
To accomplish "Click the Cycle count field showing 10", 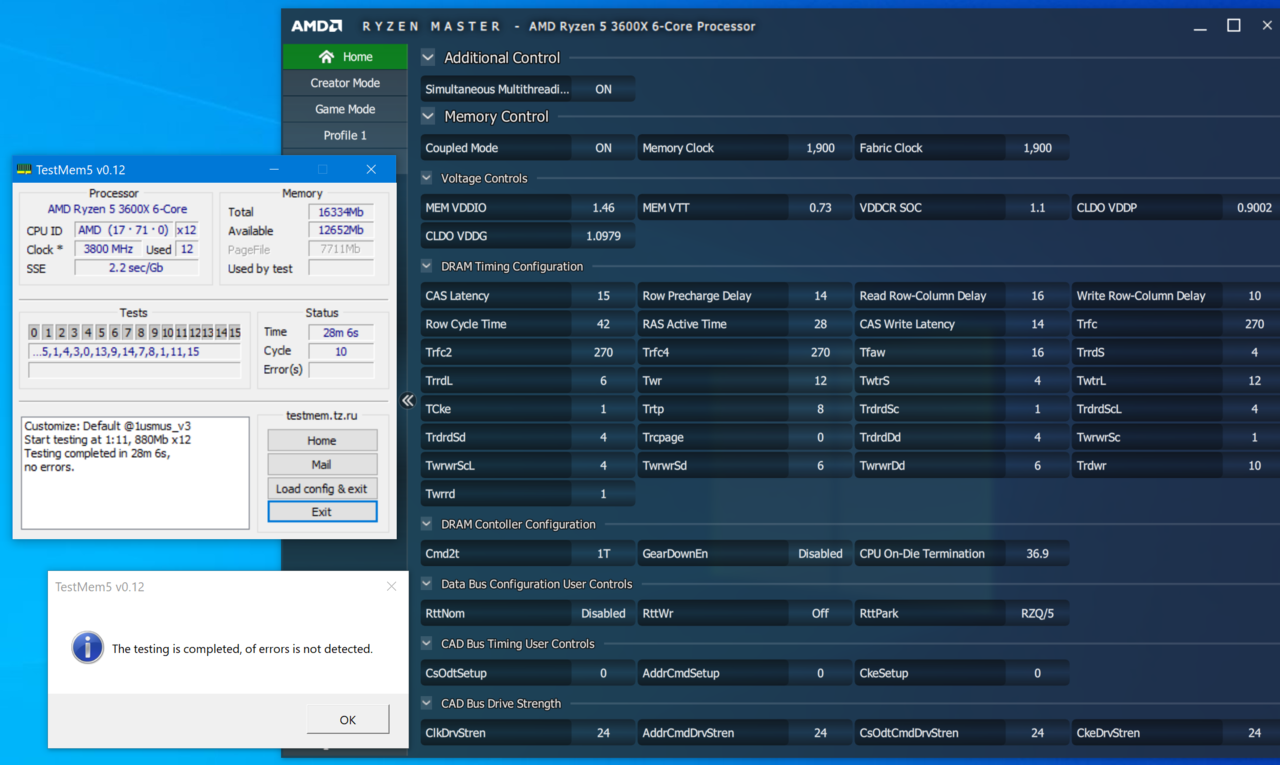I will pyautogui.click(x=341, y=352).
